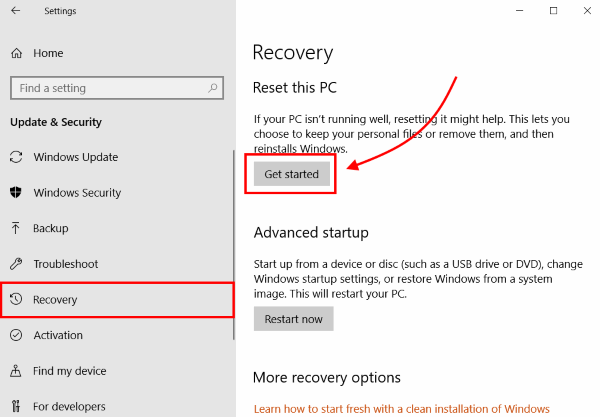Click the Backup upload arrow icon
This screenshot has width=600, height=417.
tap(16, 229)
